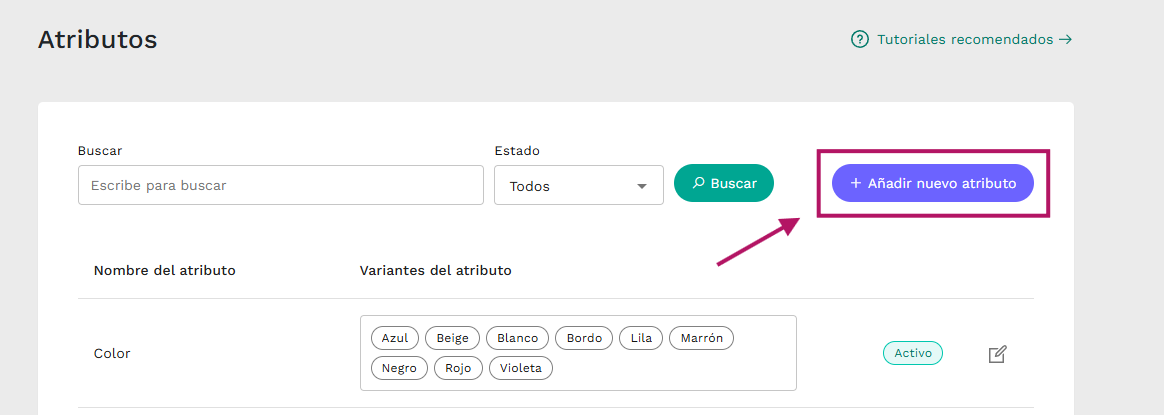Select the Bordo variant tag
This screenshot has height=415, width=1164.
tap(584, 338)
